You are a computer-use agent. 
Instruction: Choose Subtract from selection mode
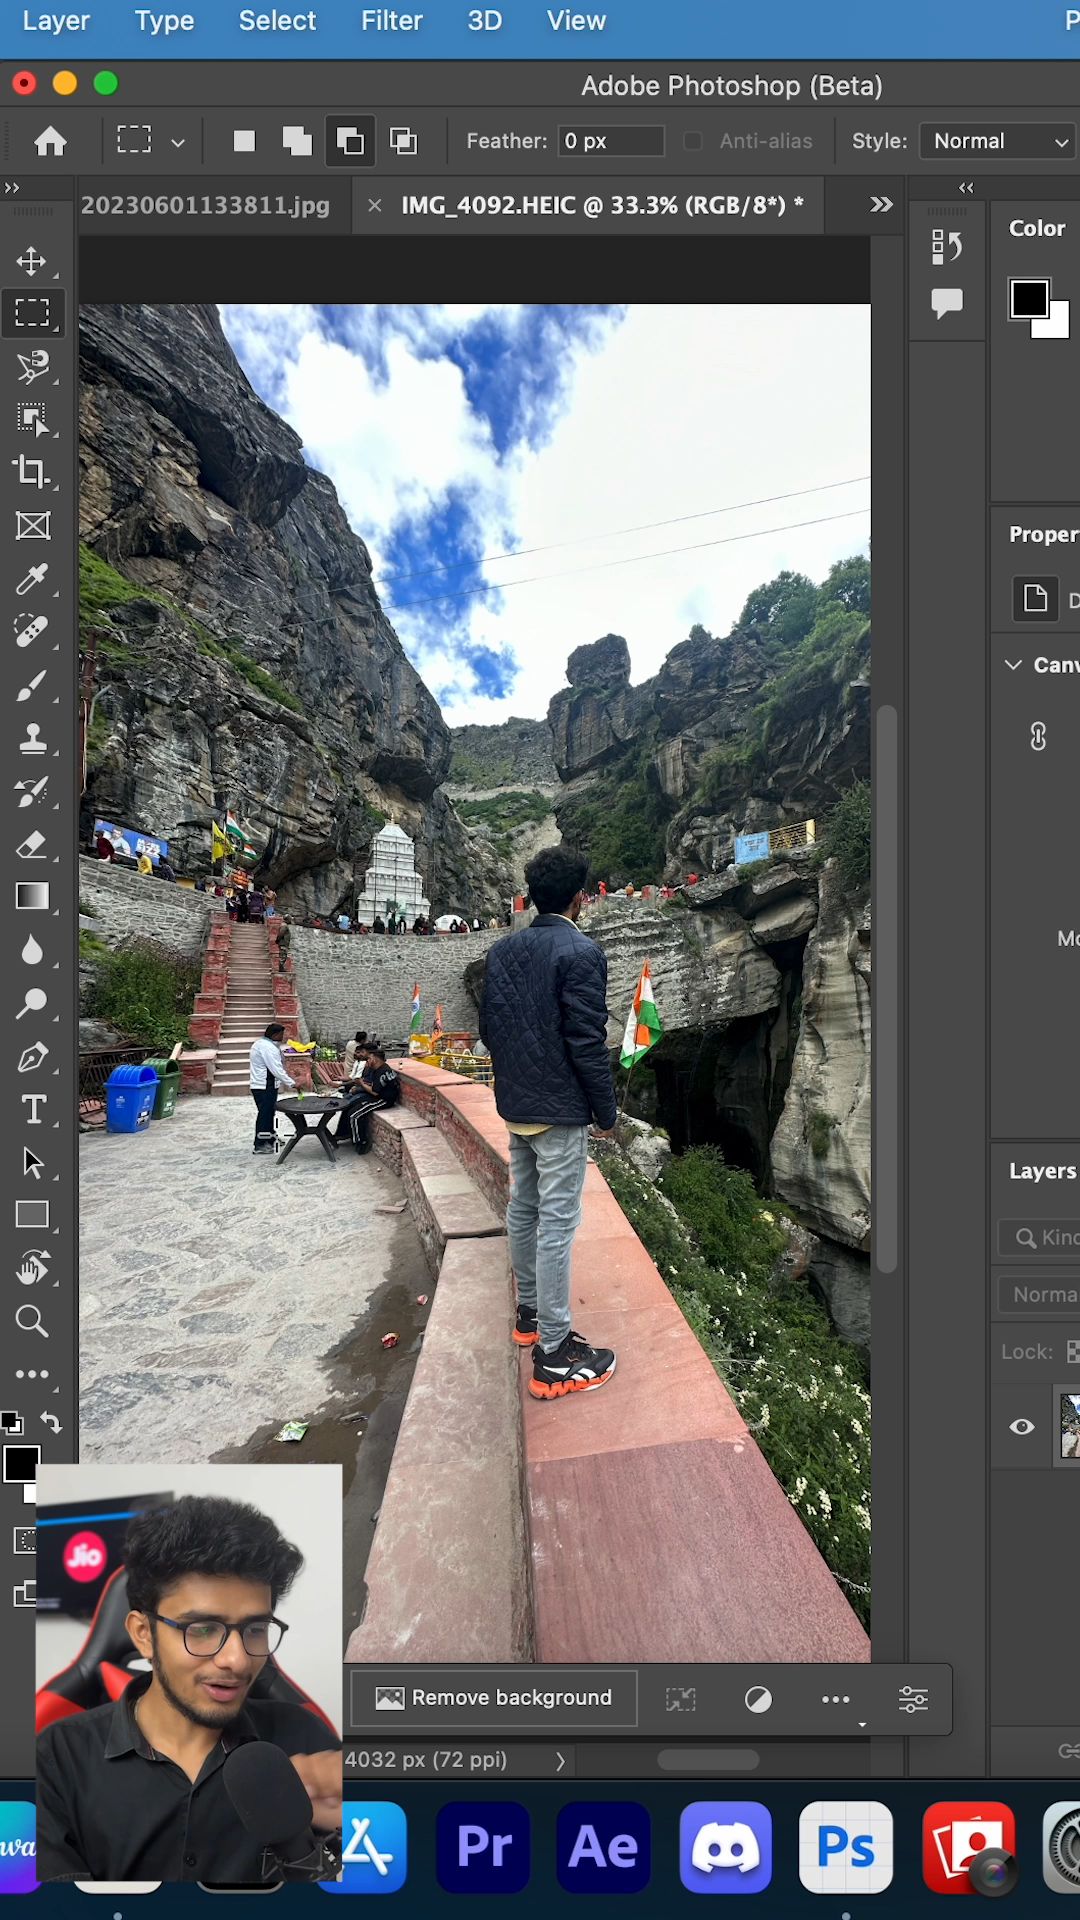tap(350, 141)
